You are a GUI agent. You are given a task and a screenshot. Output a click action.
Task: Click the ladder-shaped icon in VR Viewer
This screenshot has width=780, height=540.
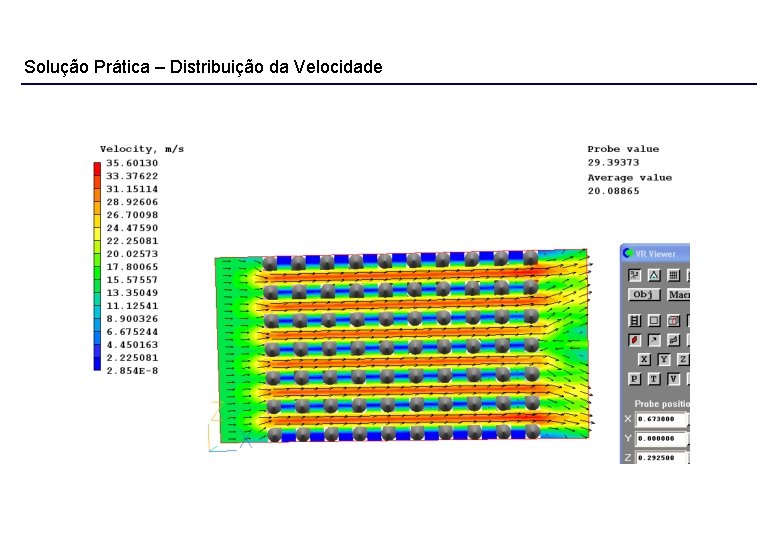tap(635, 321)
